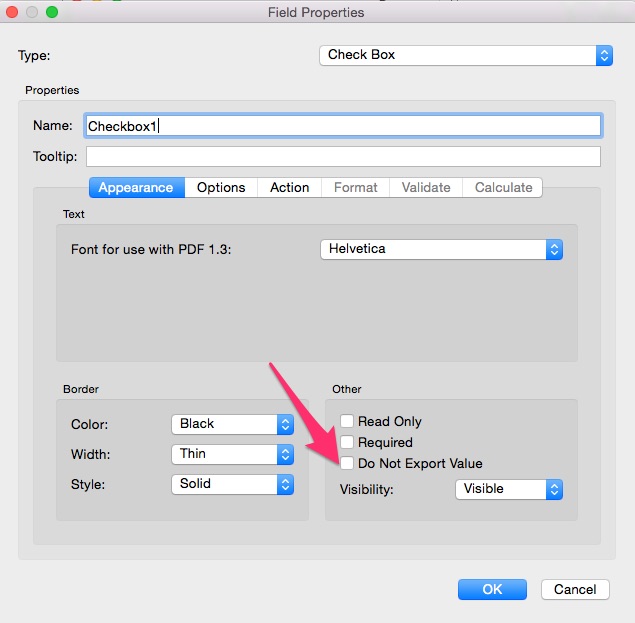Switch to the Options tab

click(221, 188)
